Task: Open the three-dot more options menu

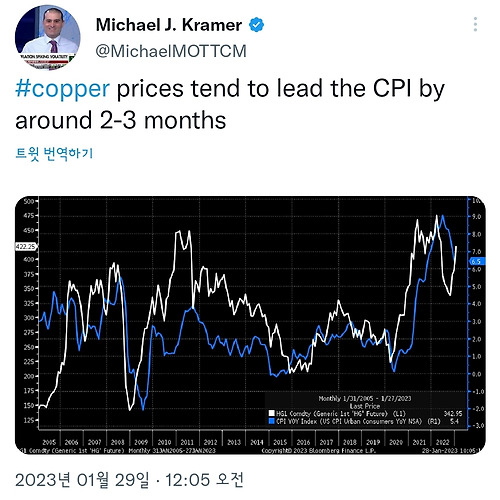Action: pos(475,24)
